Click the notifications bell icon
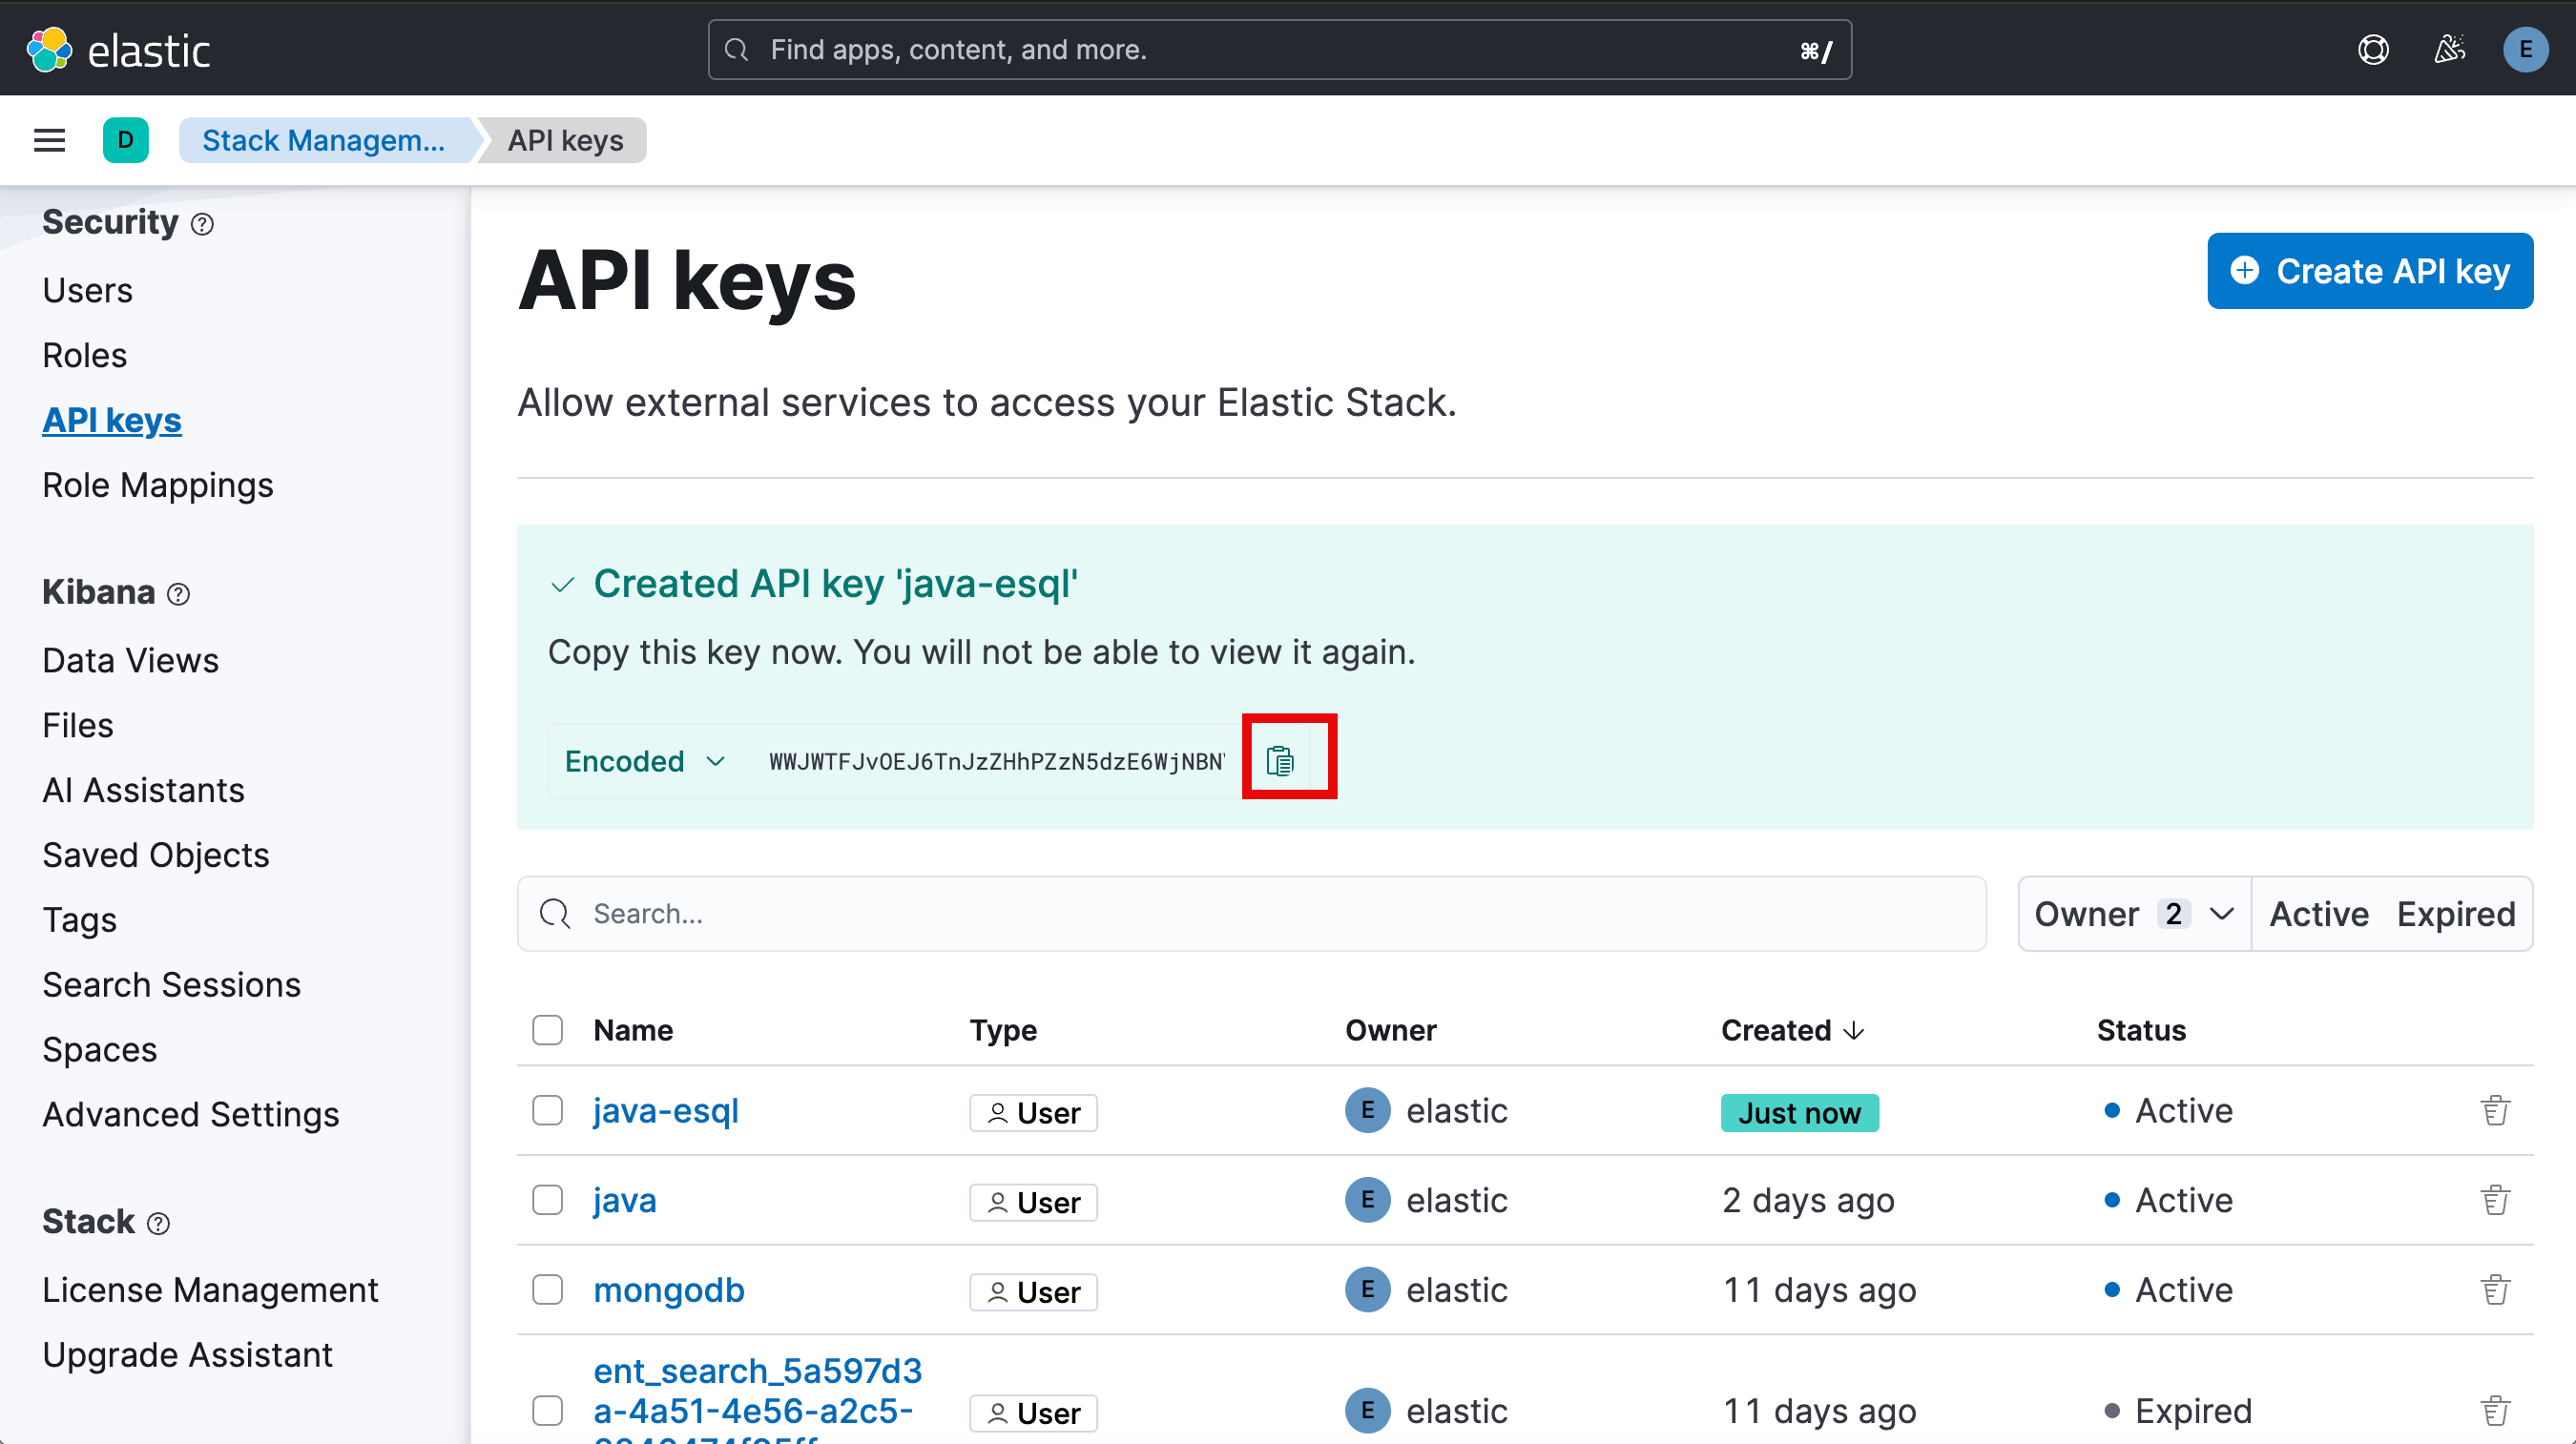Screen dimensions: 2576x1444 point(2447,50)
